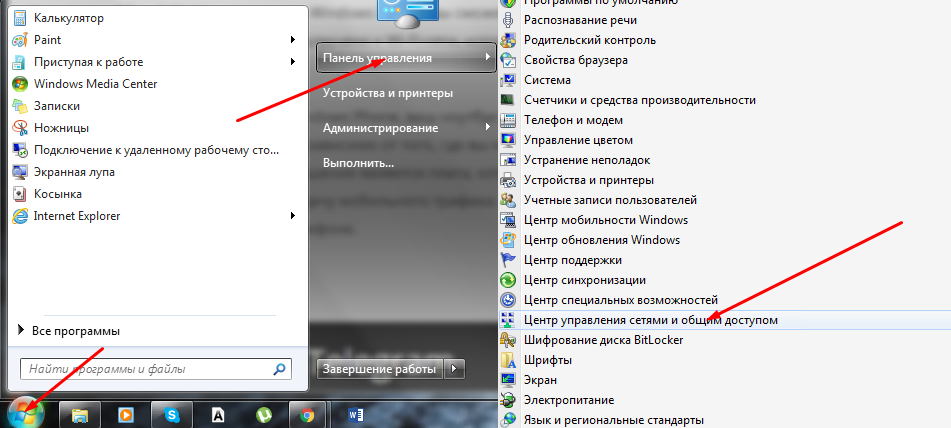951x428 pixels.
Task: Select Устройства и принтеры in control panel list
Action: 589,180
